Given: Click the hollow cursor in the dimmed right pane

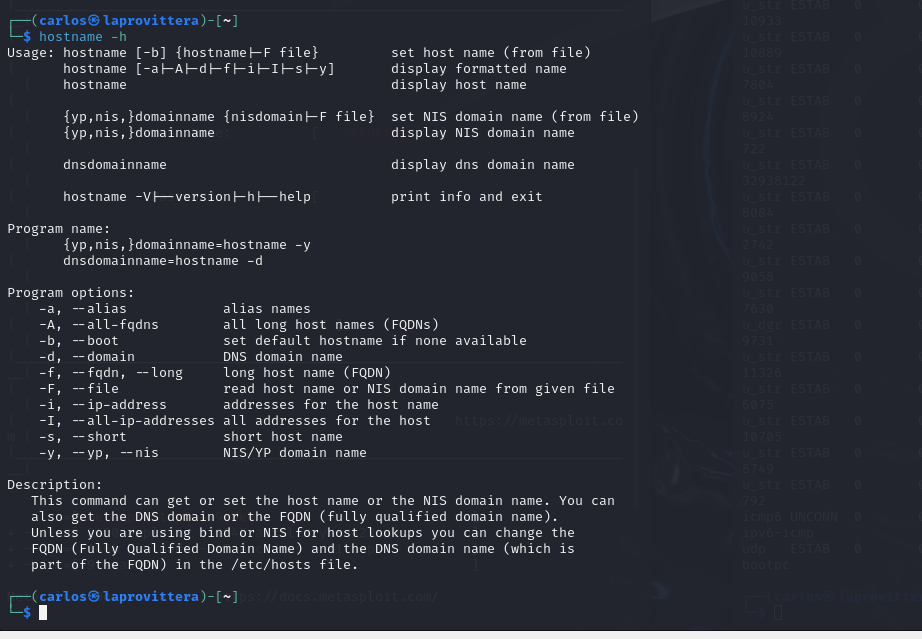Looking at the screenshot, I should coord(778,613).
